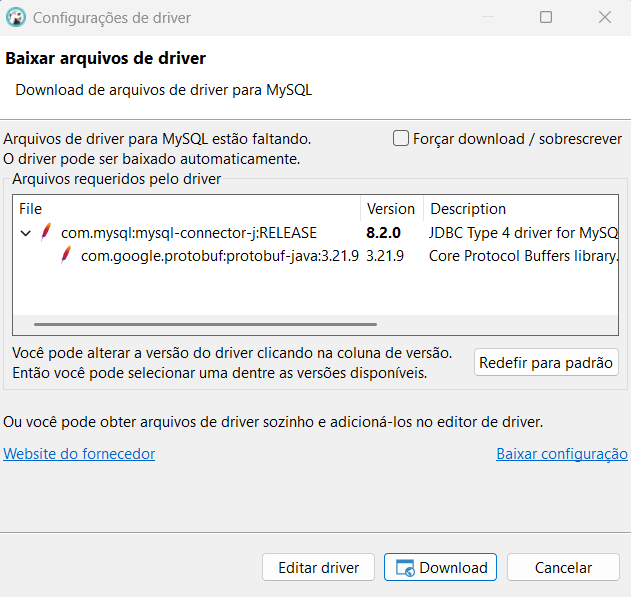Open the Website do fornecedor link
Image resolution: width=631 pixels, height=597 pixels.
79,454
